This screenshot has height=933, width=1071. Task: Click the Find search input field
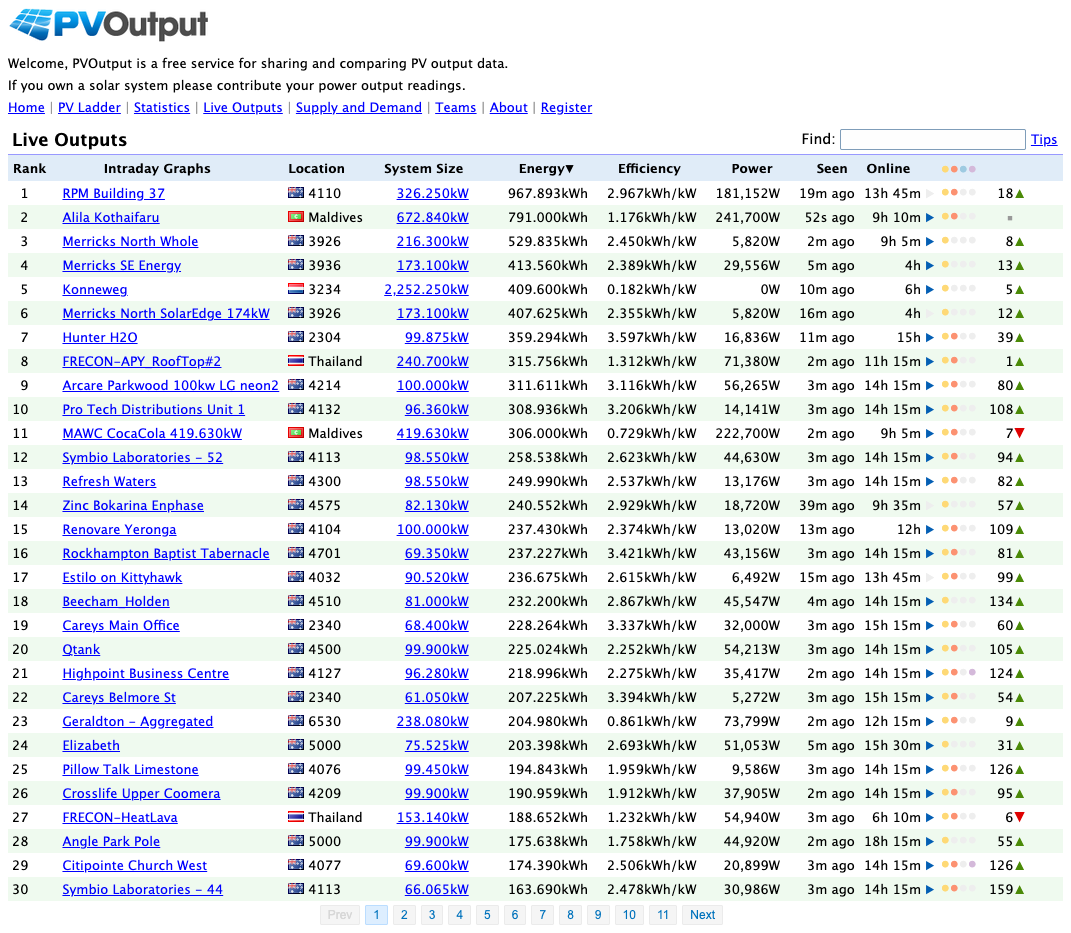point(932,140)
